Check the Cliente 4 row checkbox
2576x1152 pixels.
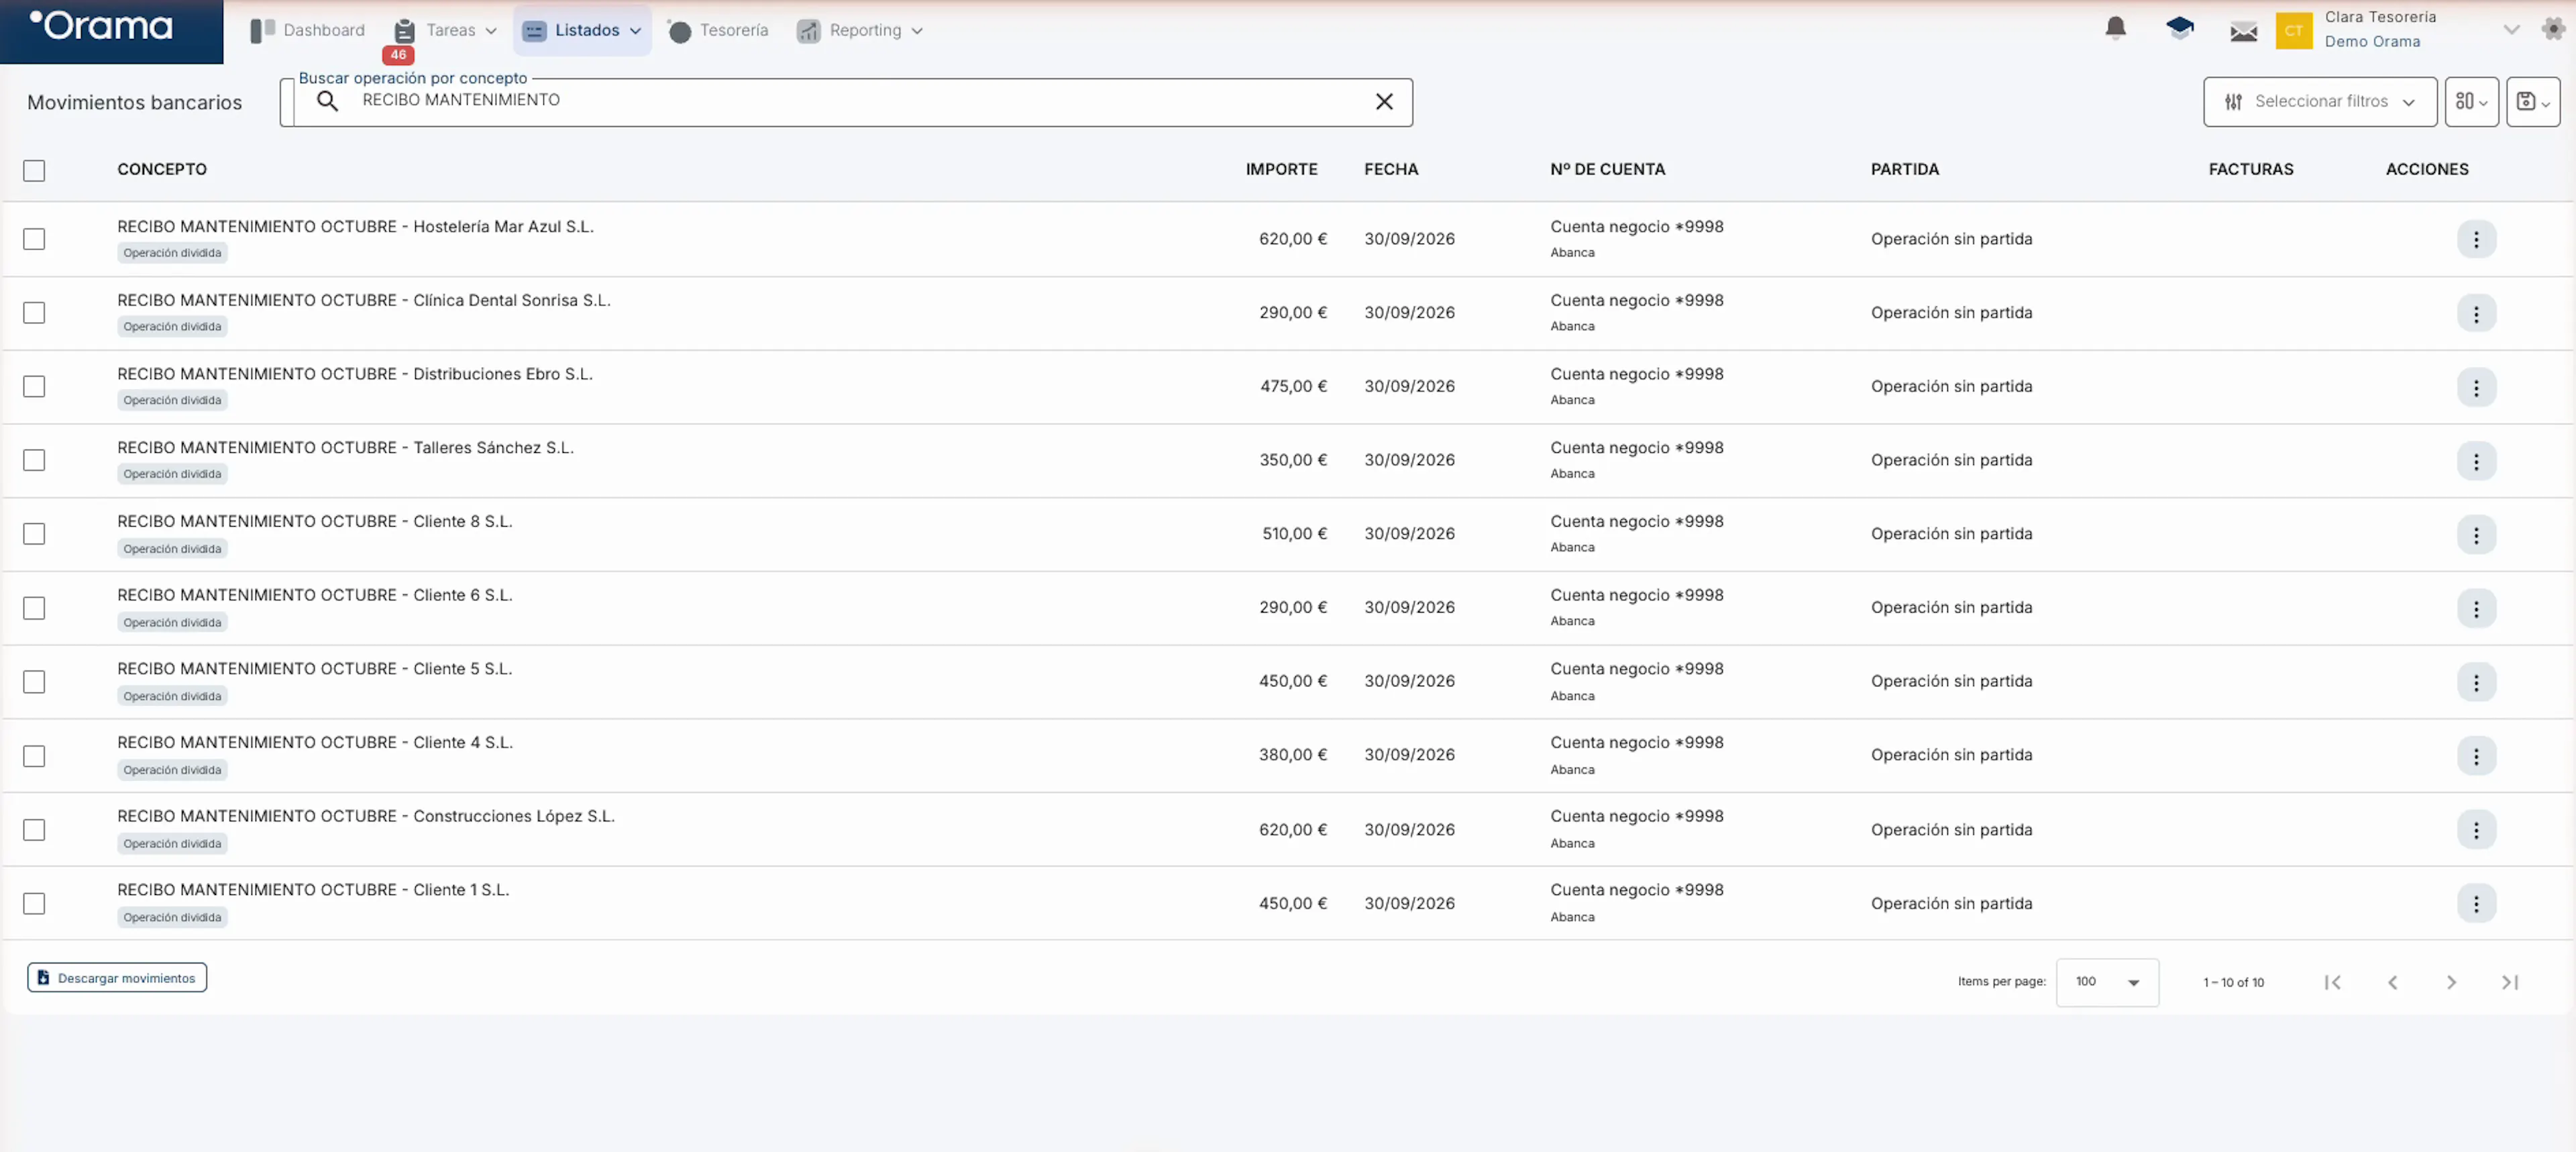click(x=34, y=756)
